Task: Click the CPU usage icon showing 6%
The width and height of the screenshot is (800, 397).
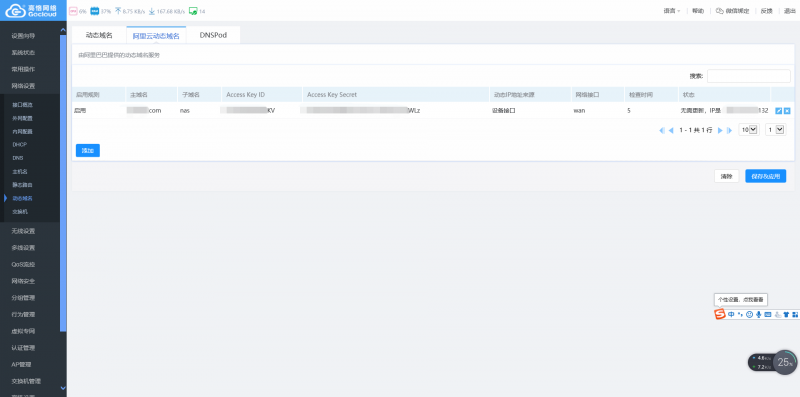Action: (72, 11)
